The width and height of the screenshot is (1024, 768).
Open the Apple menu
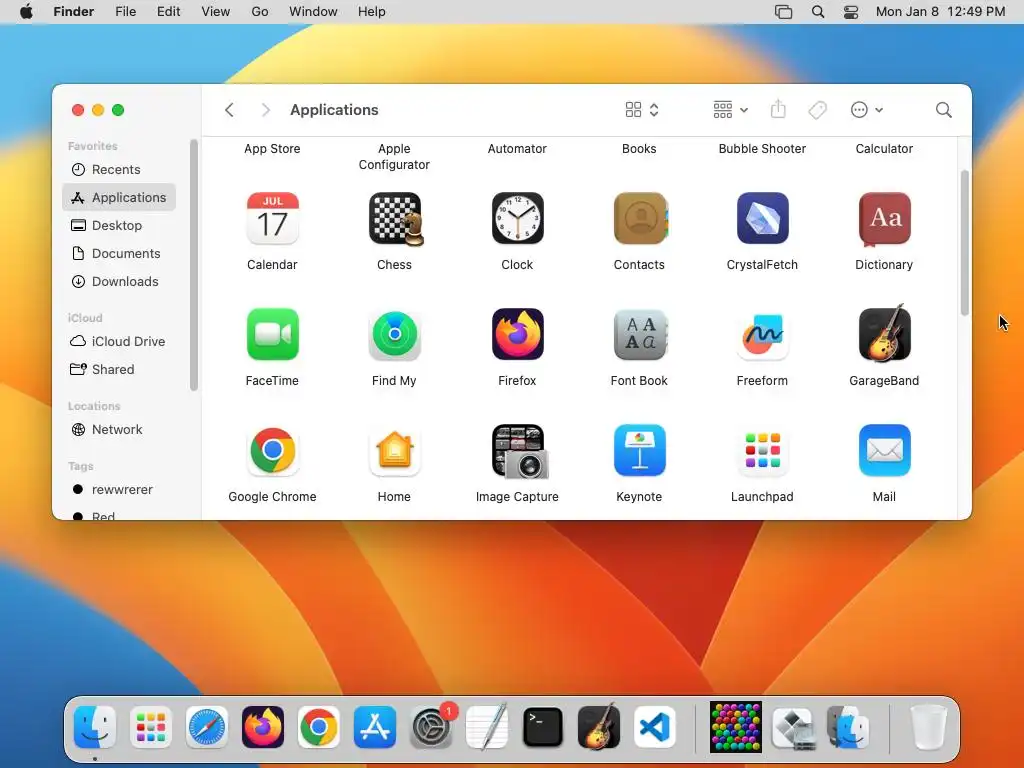click(x=26, y=12)
